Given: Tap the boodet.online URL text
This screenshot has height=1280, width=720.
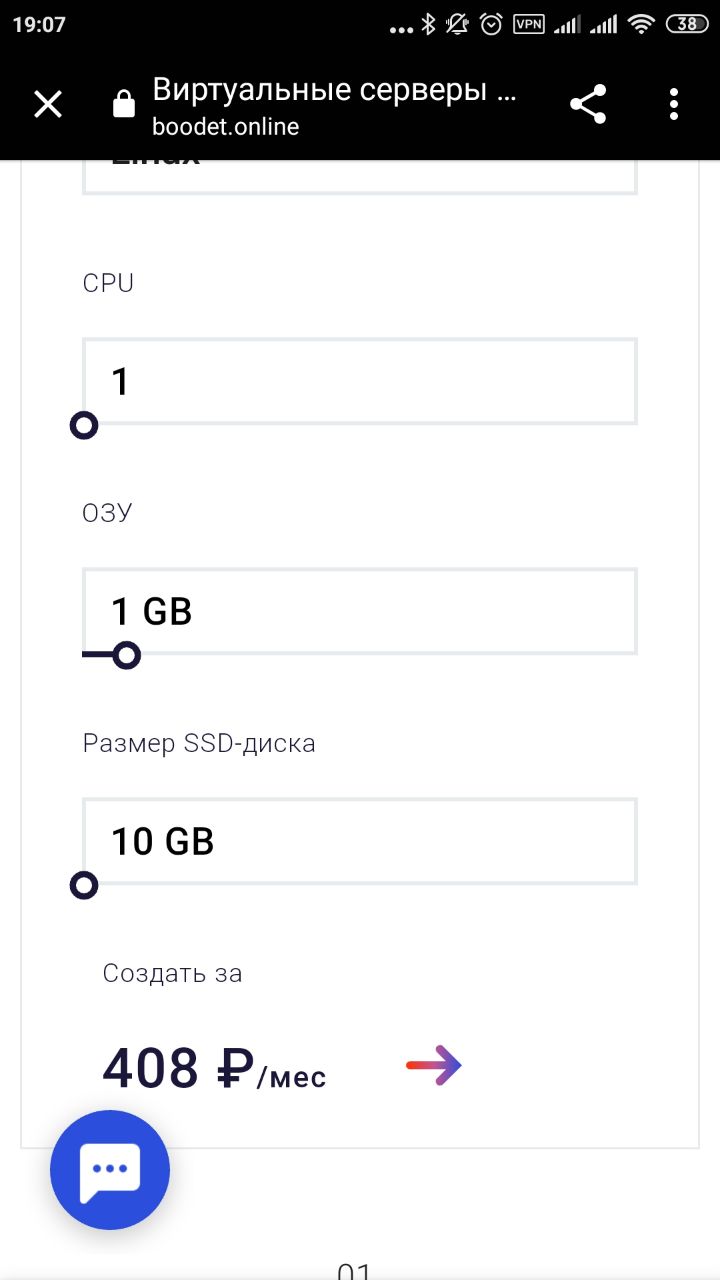Looking at the screenshot, I should [x=226, y=127].
